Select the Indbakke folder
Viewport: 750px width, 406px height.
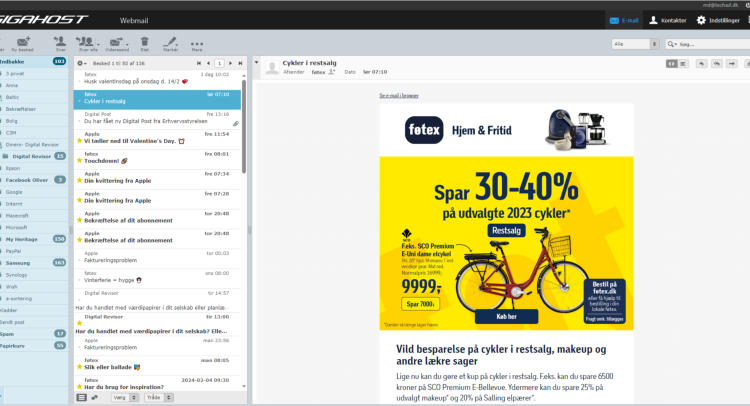[33, 62]
